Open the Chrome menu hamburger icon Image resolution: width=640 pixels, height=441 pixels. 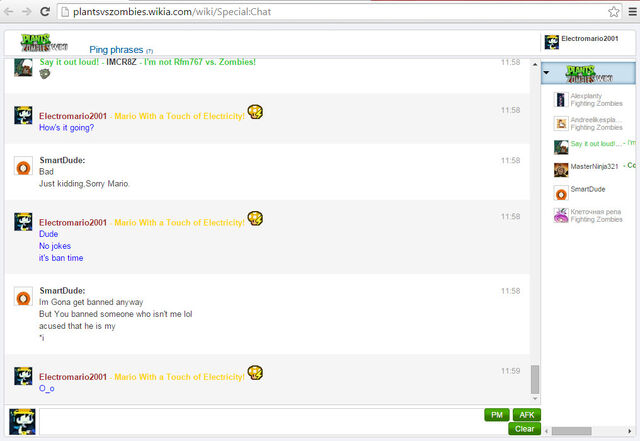coord(632,11)
